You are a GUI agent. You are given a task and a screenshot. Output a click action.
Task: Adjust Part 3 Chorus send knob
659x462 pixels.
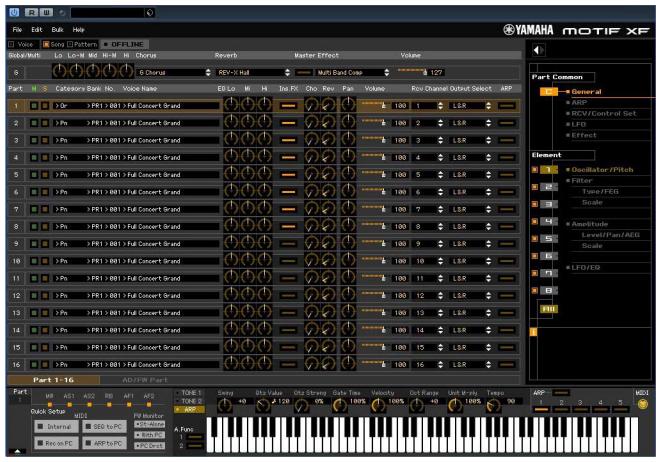pyautogui.click(x=311, y=140)
